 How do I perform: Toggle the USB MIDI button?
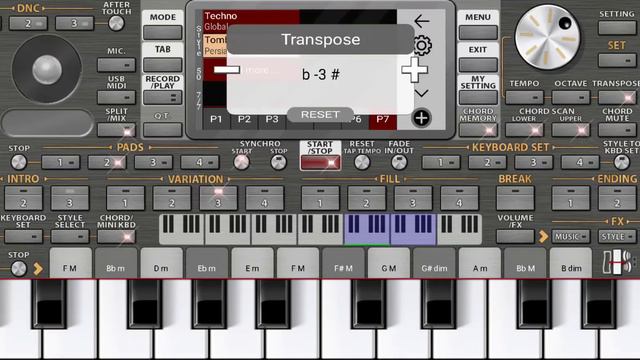116,98
